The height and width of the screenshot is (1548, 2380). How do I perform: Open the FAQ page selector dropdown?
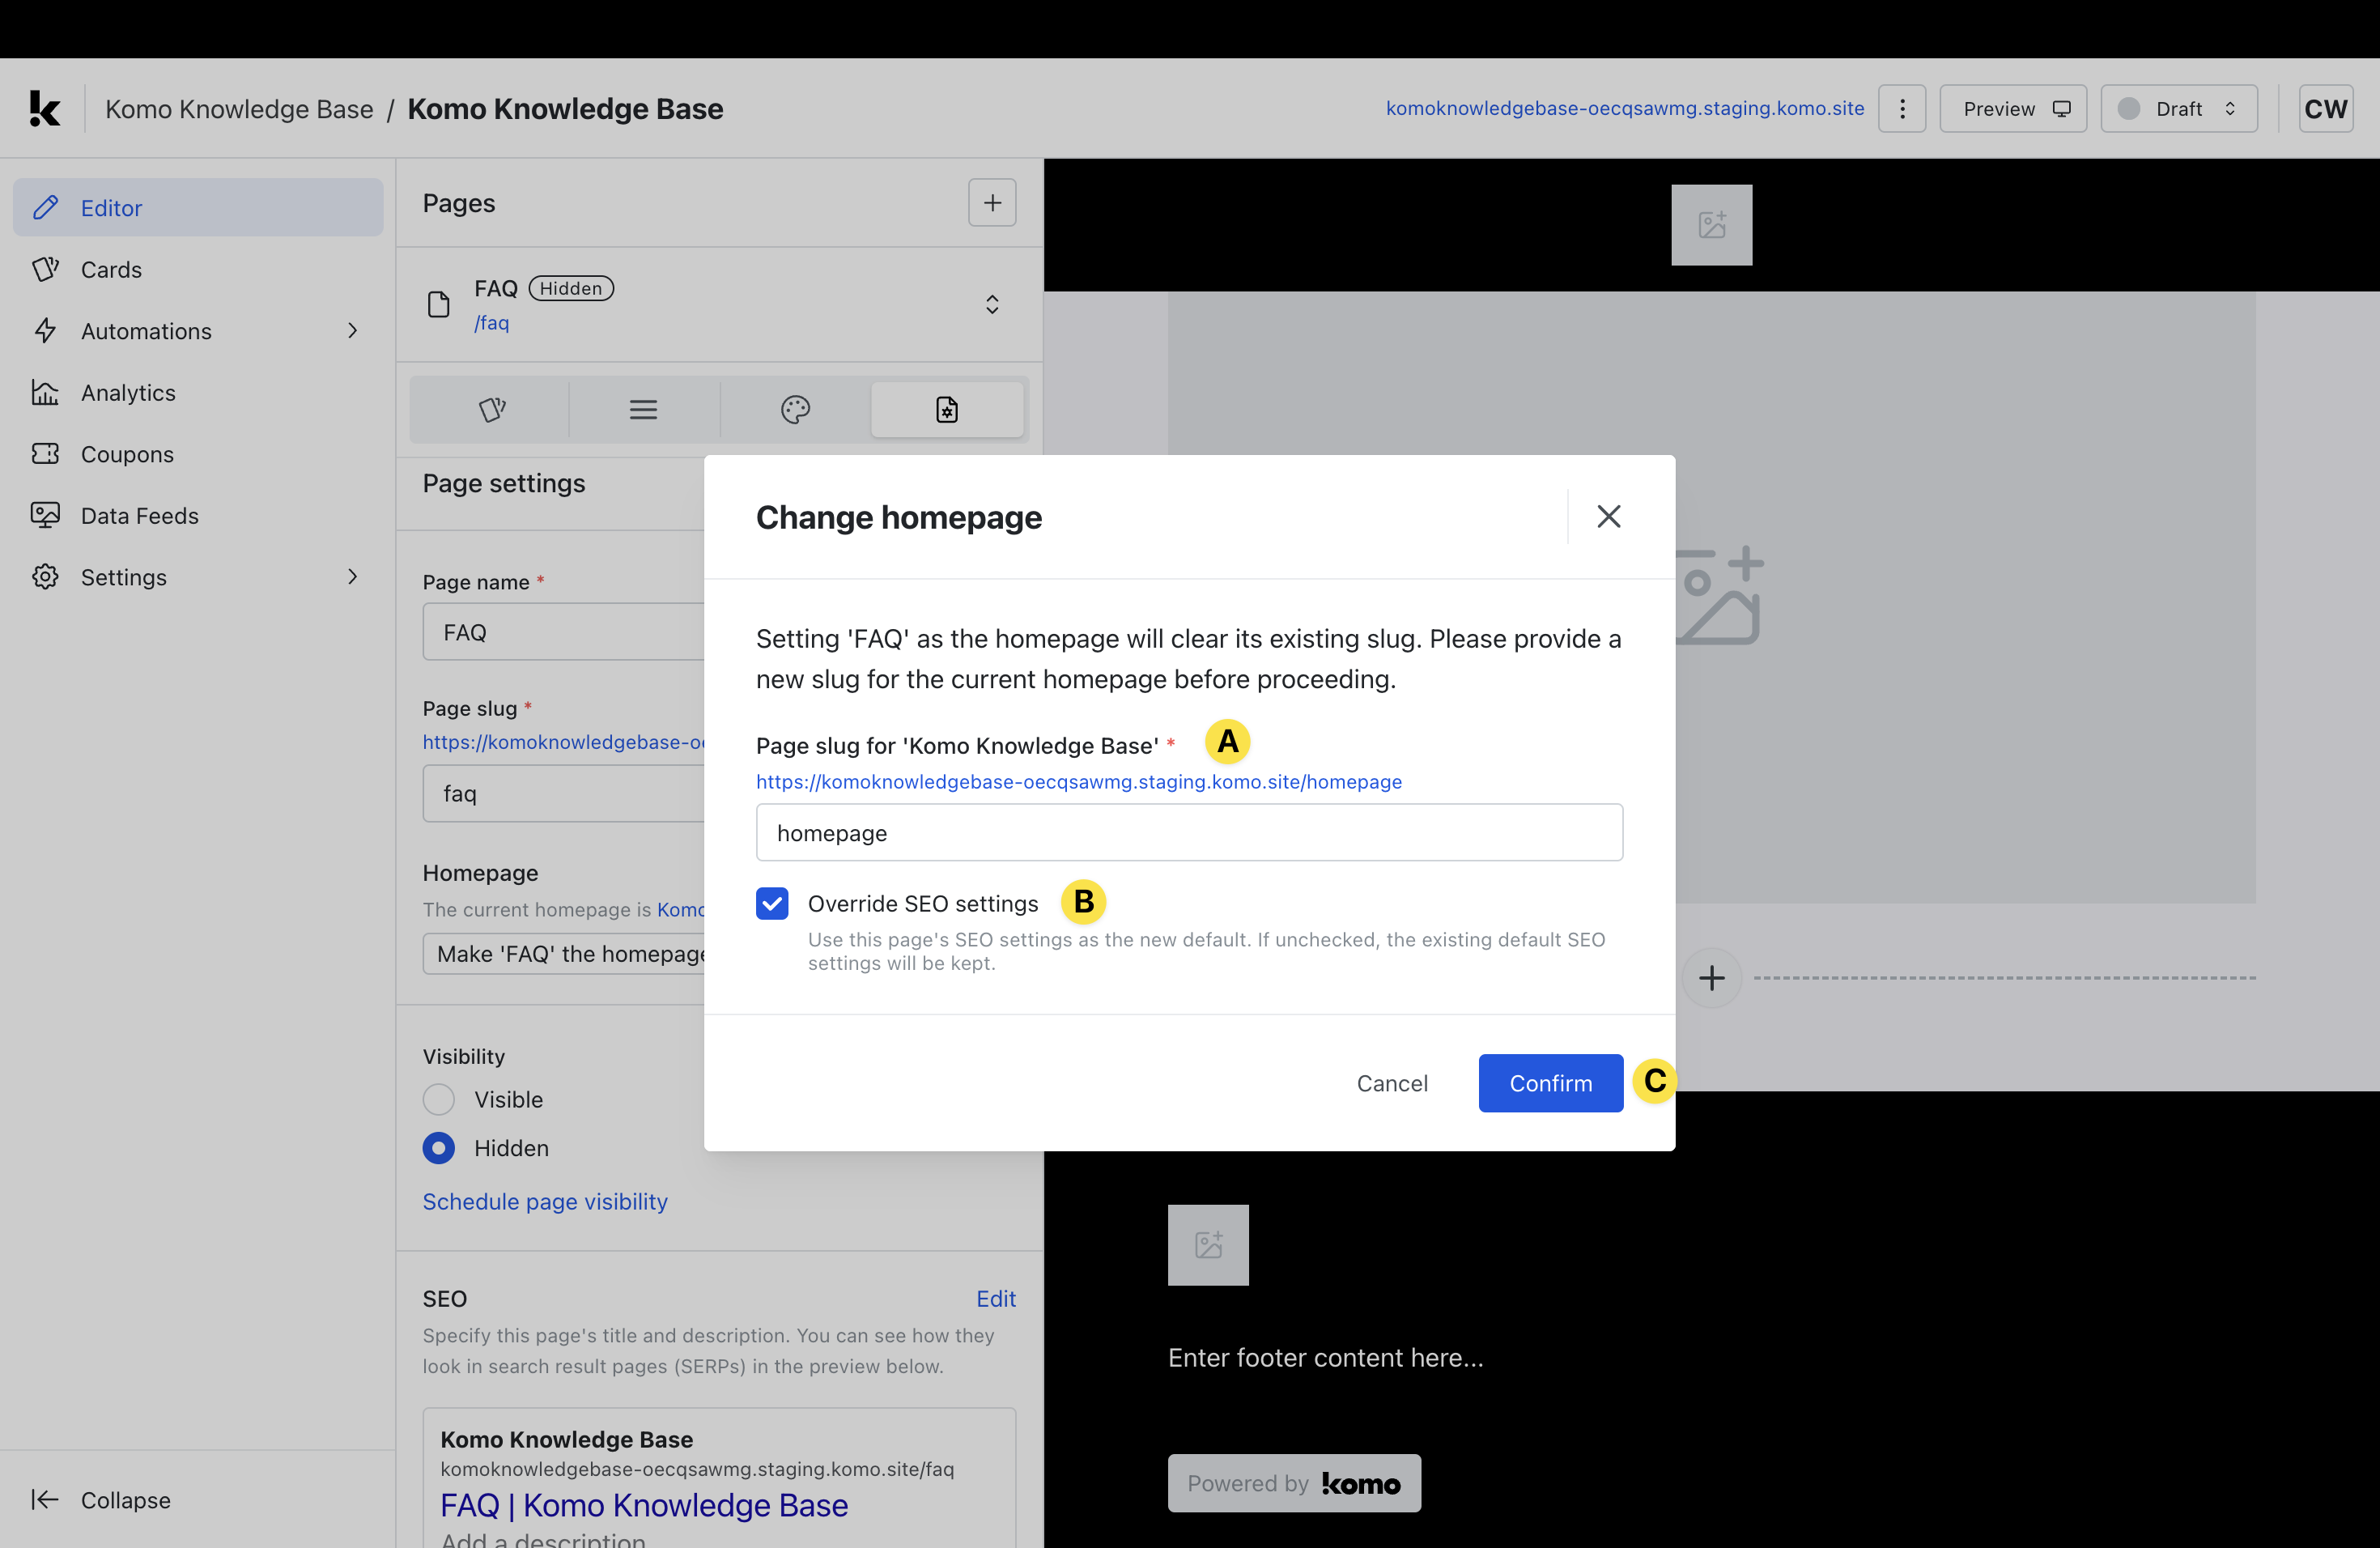click(x=991, y=304)
